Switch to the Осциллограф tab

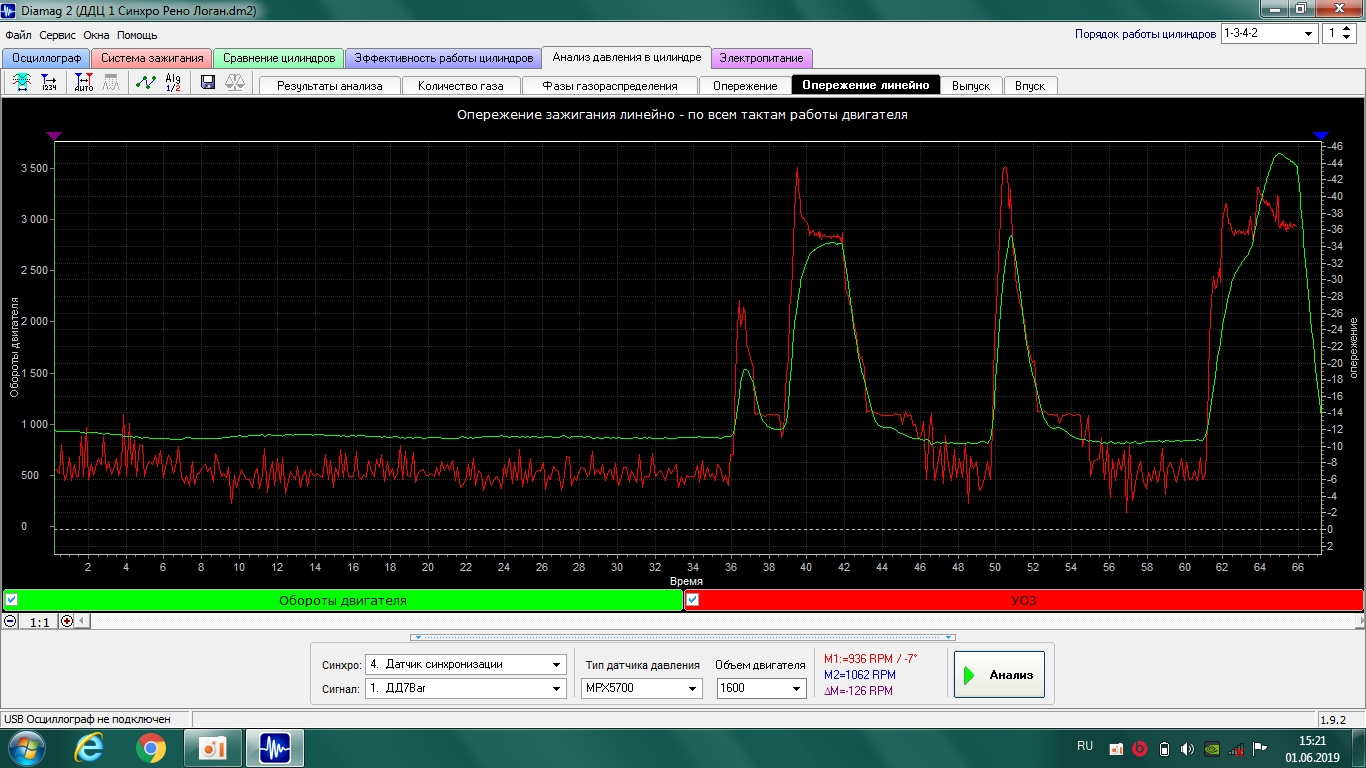[46, 58]
